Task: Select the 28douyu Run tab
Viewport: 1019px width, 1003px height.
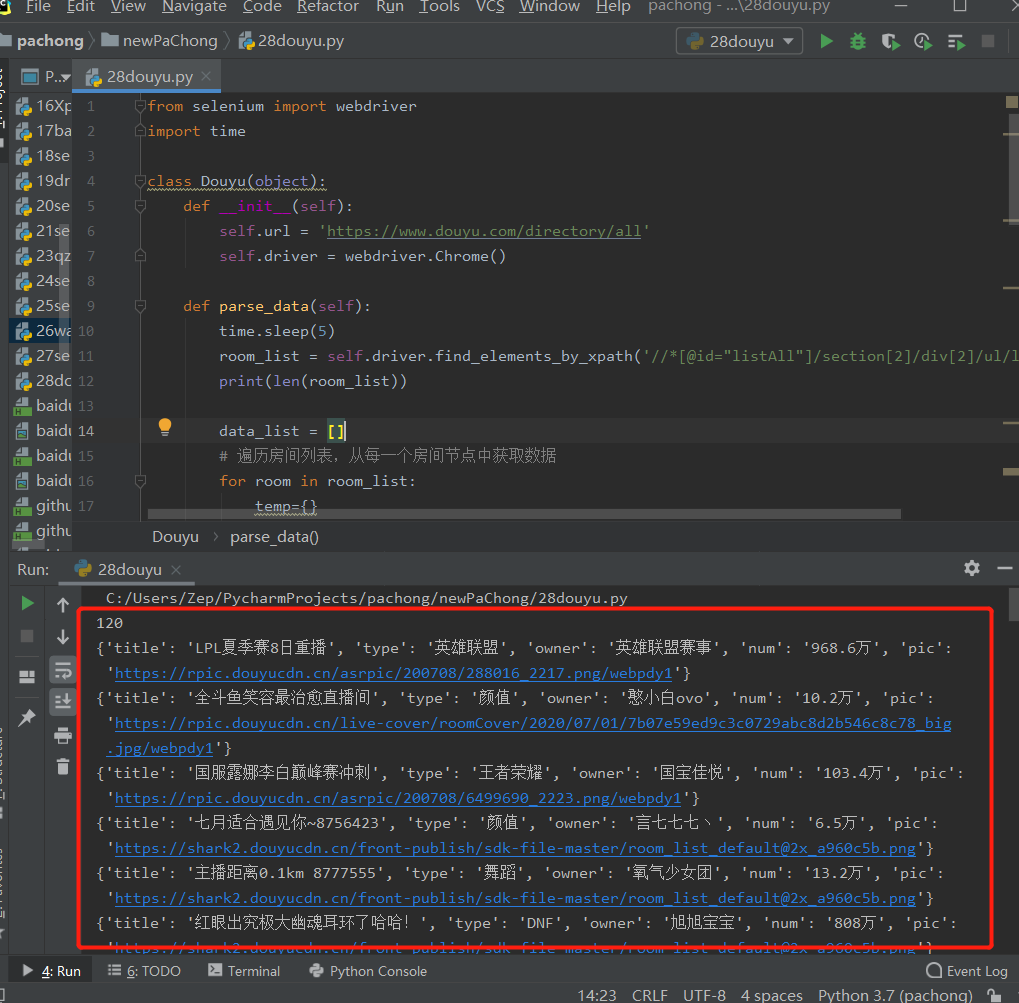Action: click(x=129, y=570)
